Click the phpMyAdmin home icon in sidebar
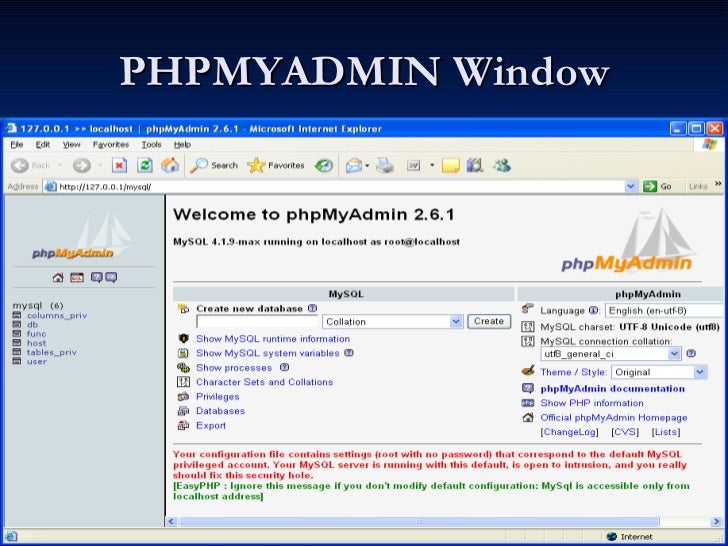Viewport: 728px width, 546px height. pyautogui.click(x=58, y=278)
